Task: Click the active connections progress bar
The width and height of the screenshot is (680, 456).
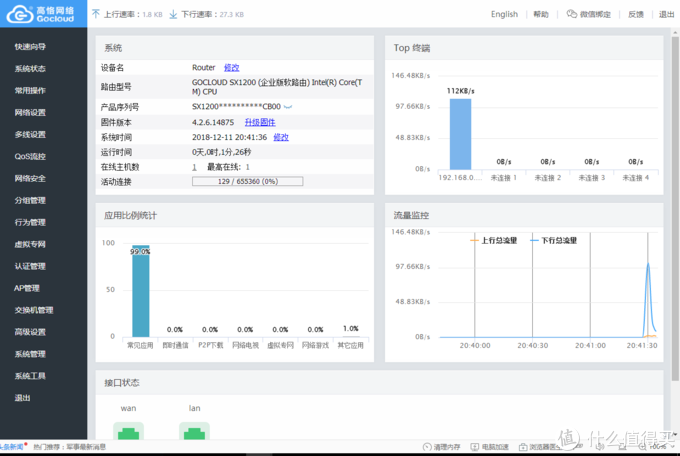Action: tap(248, 181)
